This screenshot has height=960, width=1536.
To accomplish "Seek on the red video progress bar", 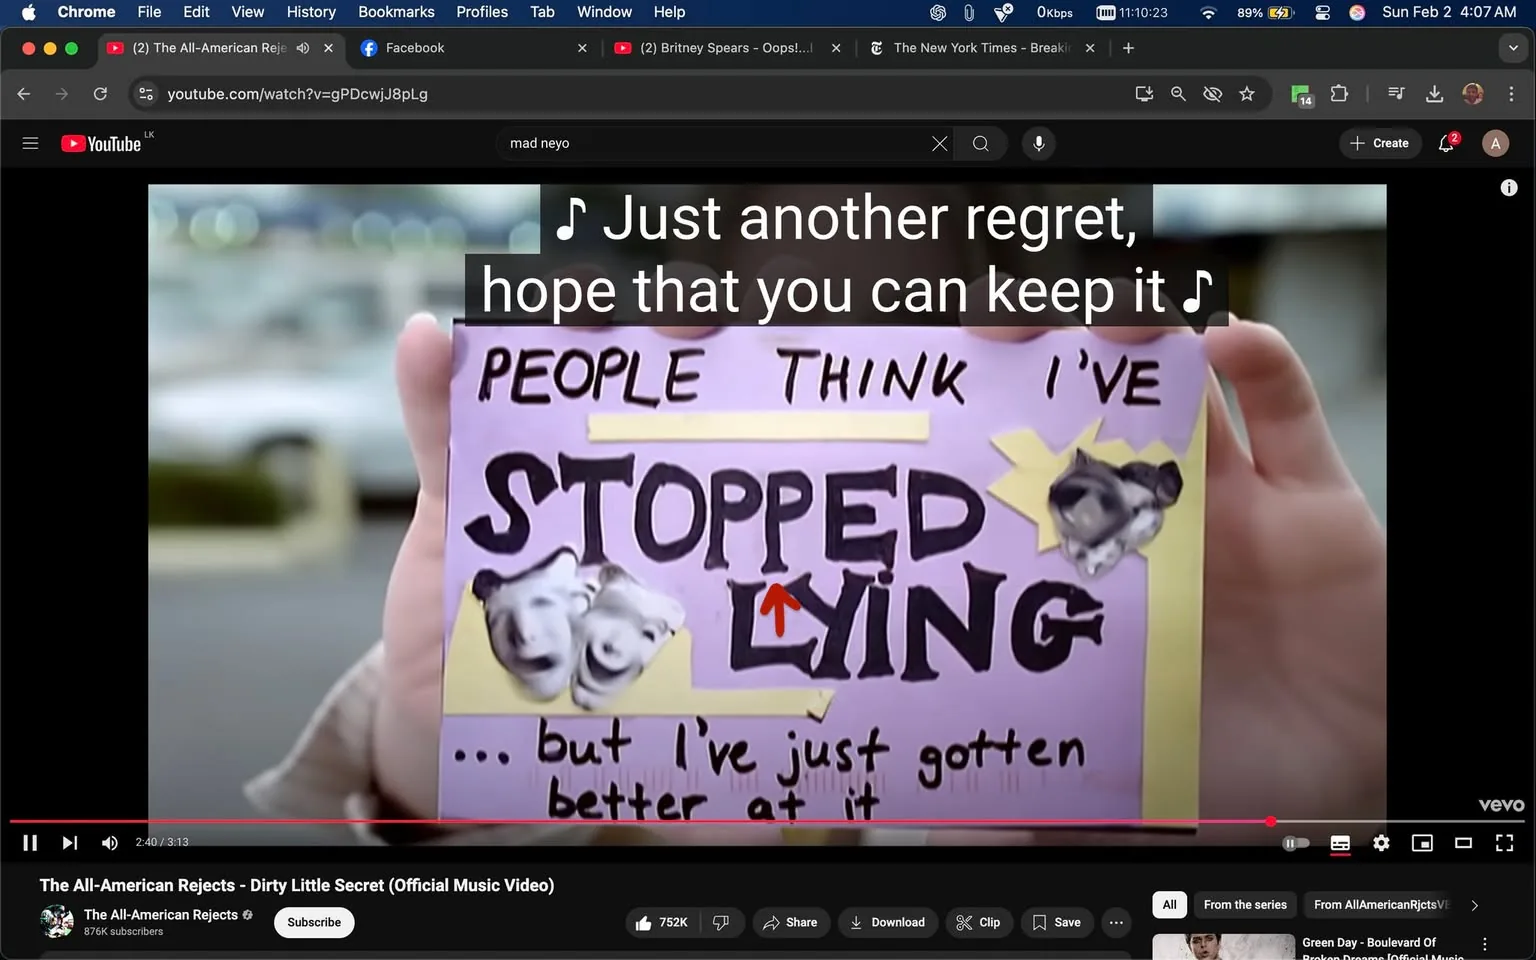I will (x=700, y=821).
